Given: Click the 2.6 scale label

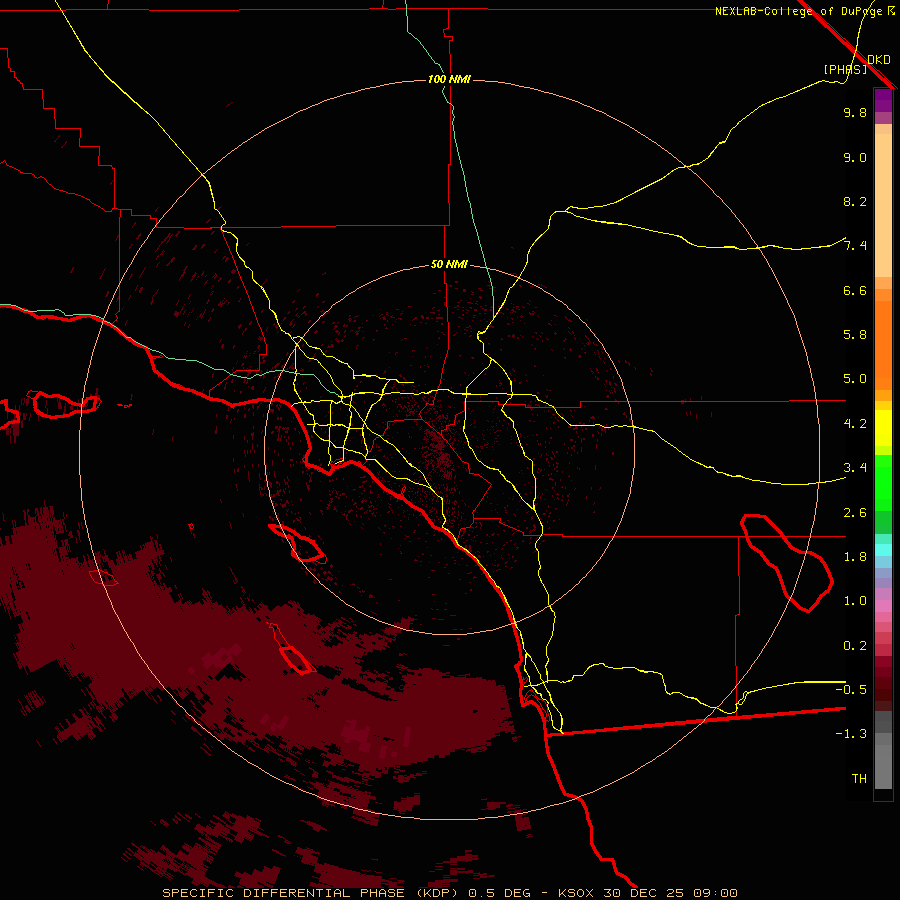Looking at the screenshot, I should [x=855, y=513].
